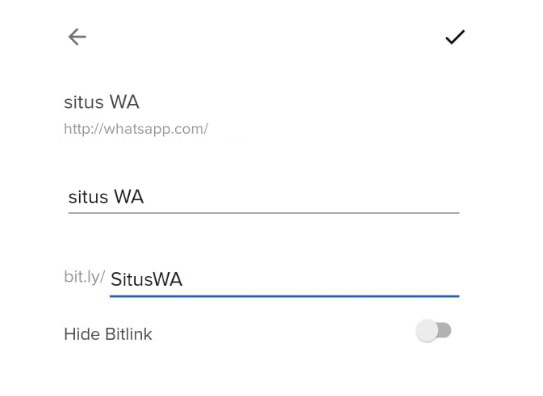The height and width of the screenshot is (396, 543).
Task: Click the empty area of title input
Action: [x=301, y=197]
